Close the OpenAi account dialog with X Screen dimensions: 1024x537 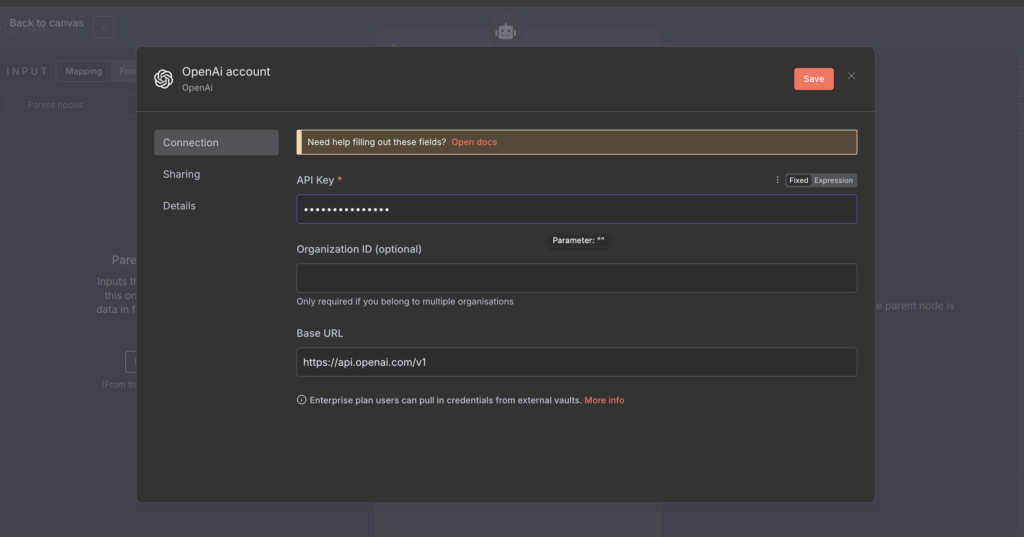(851, 76)
